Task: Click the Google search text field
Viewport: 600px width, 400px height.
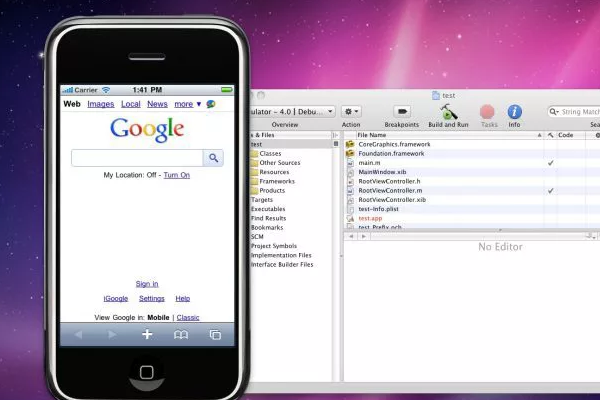Action: pyautogui.click(x=137, y=158)
